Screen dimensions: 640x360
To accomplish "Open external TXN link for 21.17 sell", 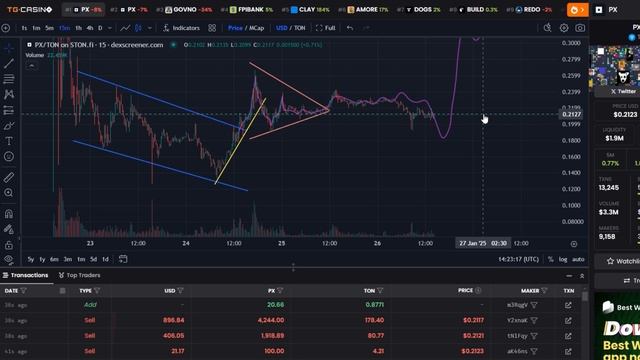I will click(x=568, y=351).
